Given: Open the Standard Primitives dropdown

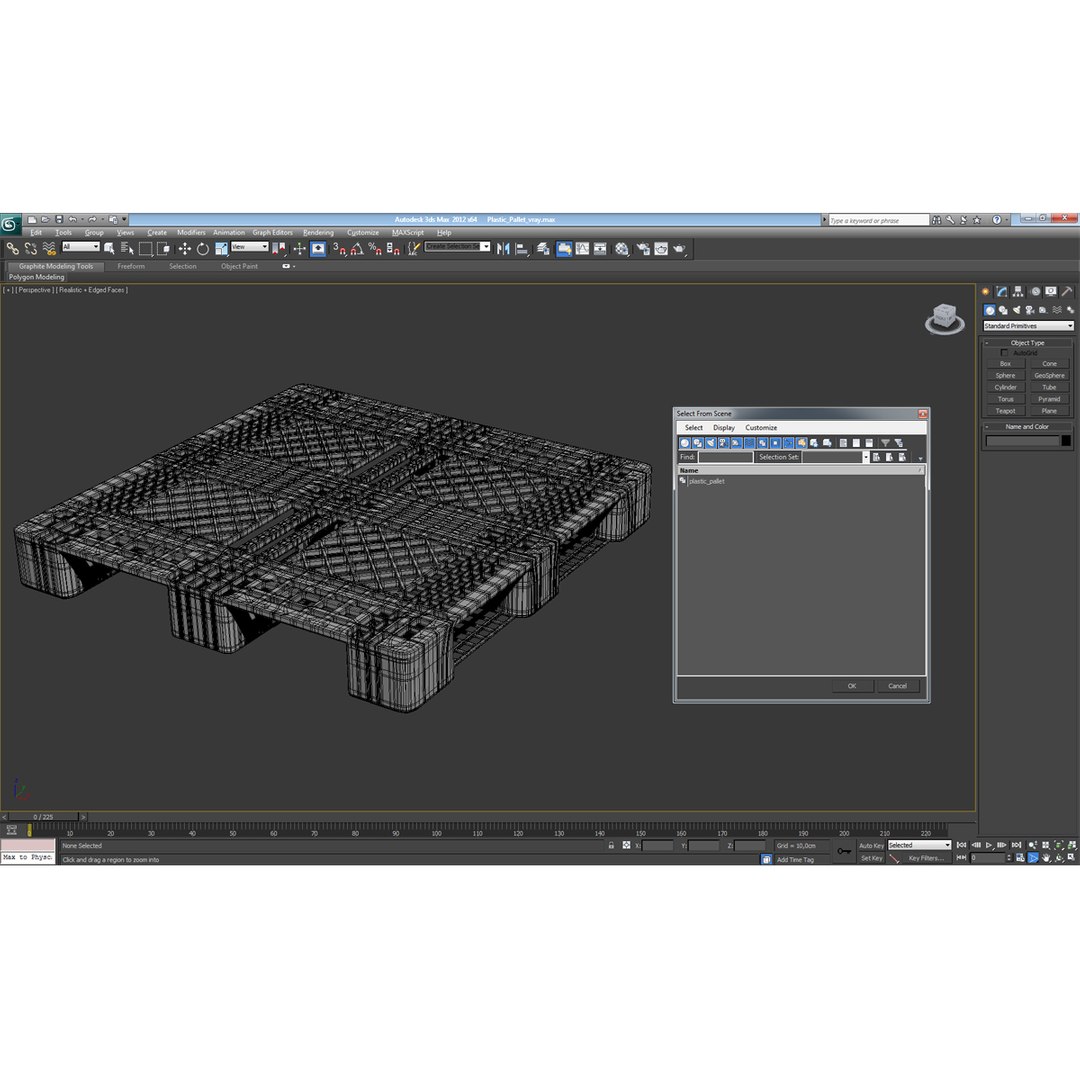Looking at the screenshot, I should (1028, 326).
